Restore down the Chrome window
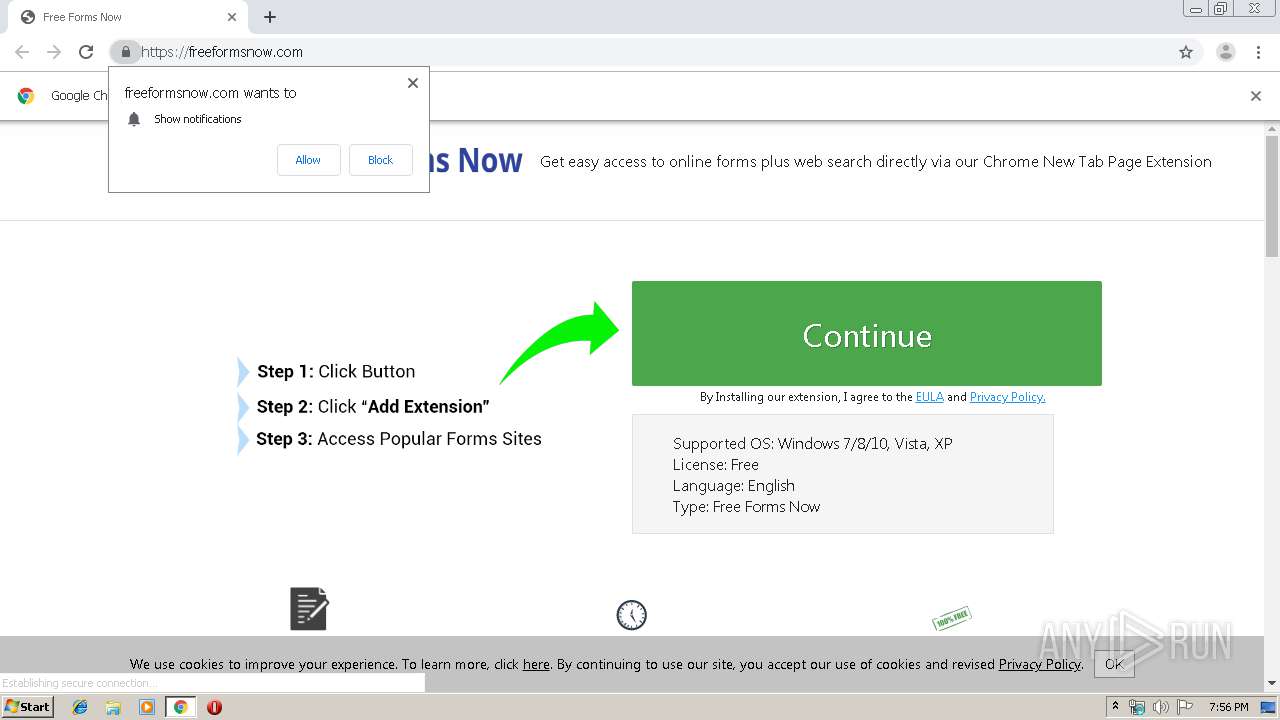 tap(1222, 8)
